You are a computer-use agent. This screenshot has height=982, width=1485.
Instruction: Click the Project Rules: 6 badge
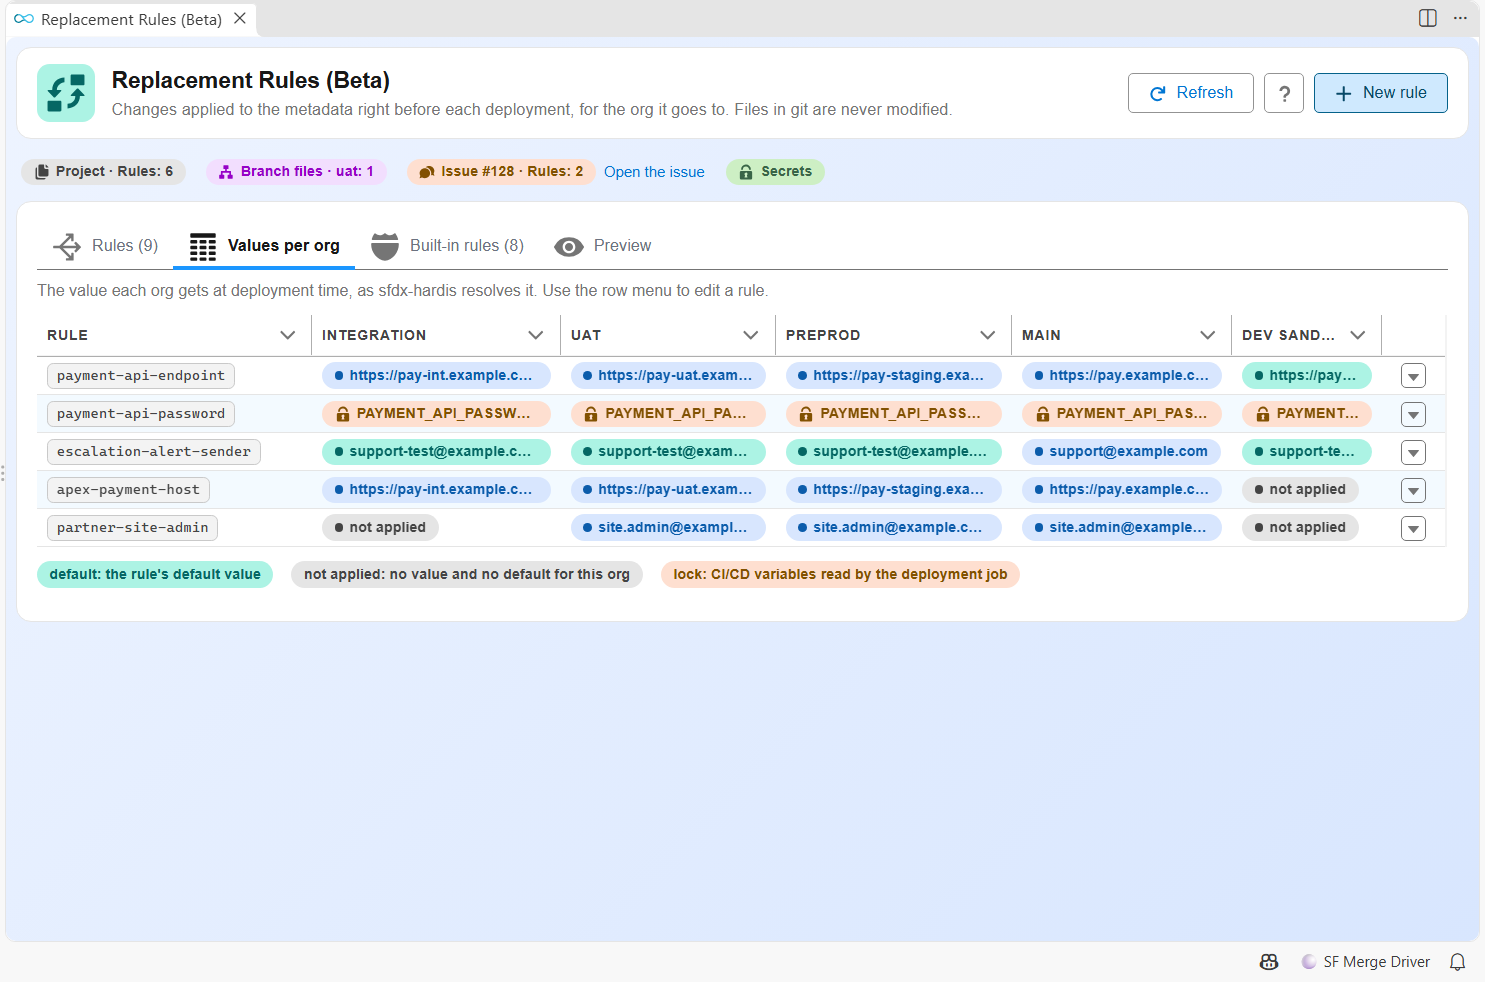pos(104,172)
